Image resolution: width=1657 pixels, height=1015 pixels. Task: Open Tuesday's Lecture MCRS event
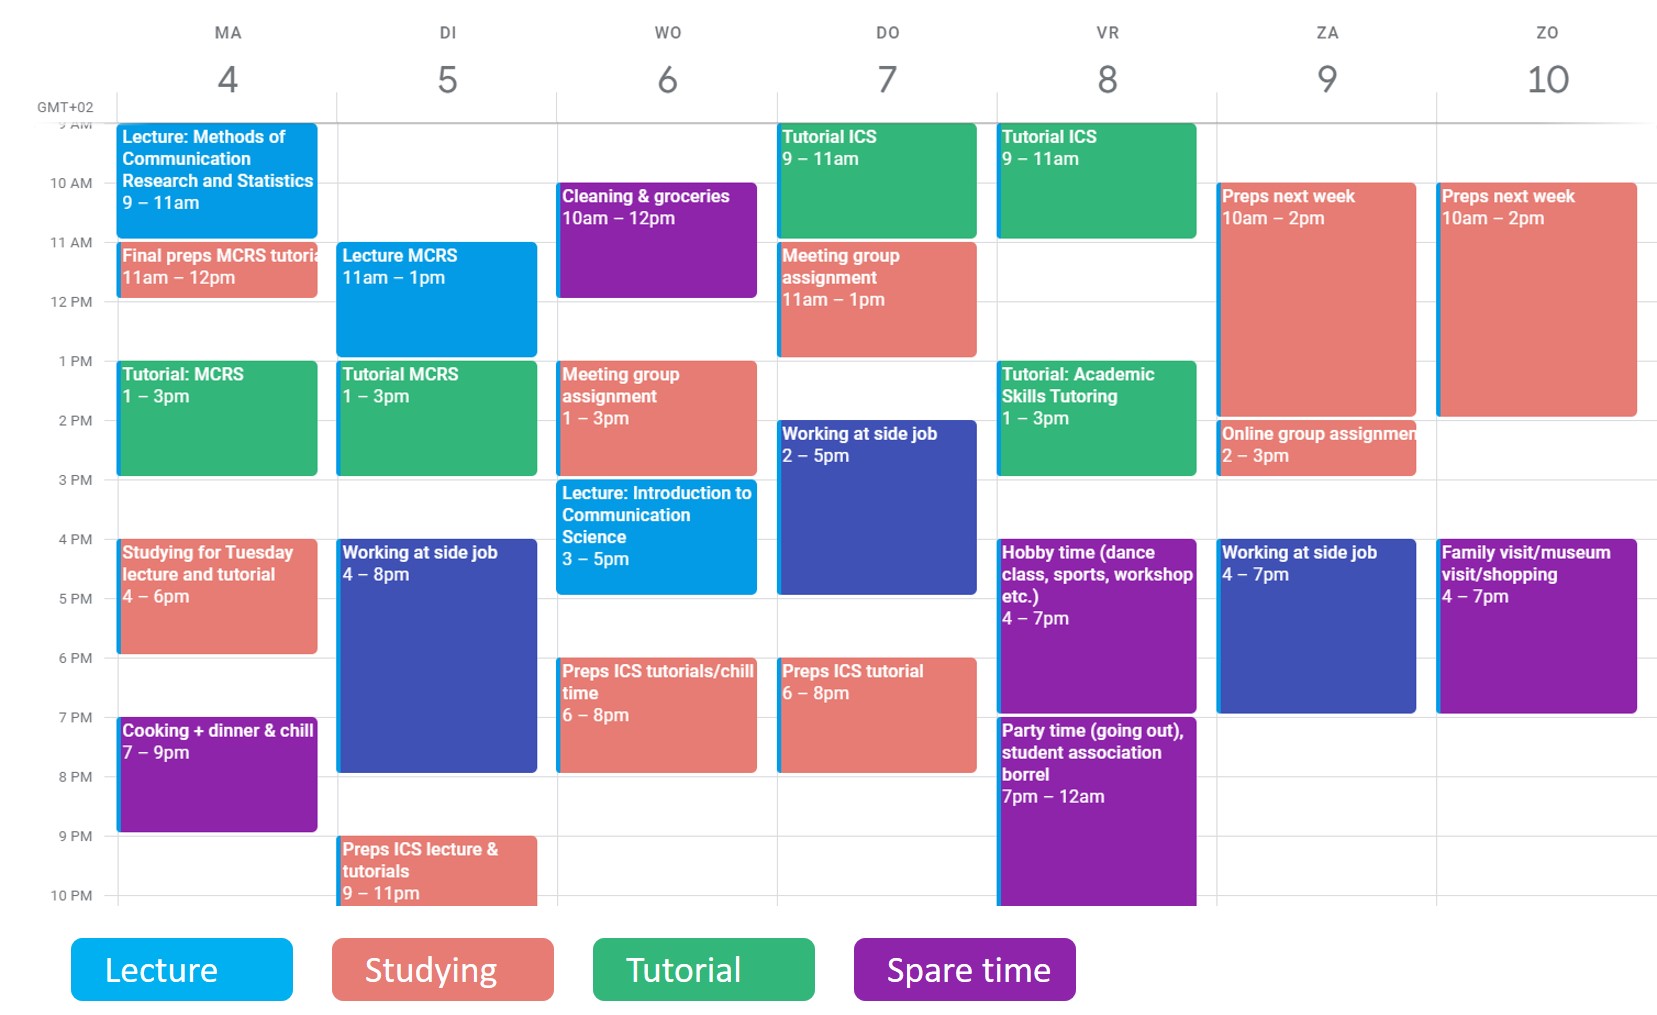tap(437, 299)
